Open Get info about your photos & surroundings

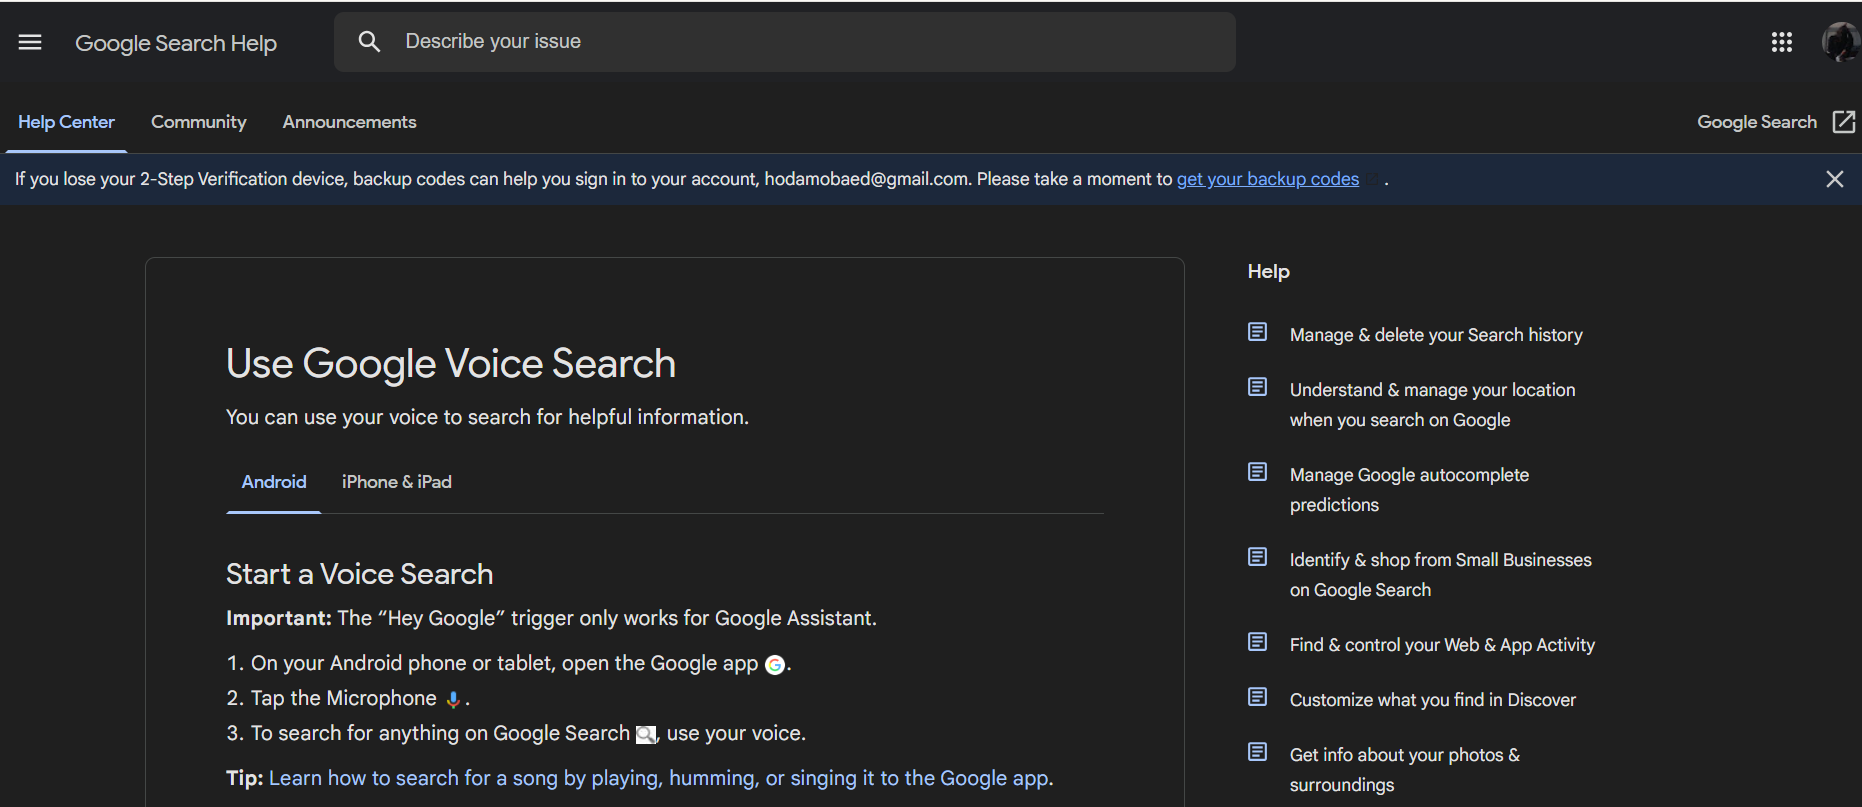(x=1405, y=770)
